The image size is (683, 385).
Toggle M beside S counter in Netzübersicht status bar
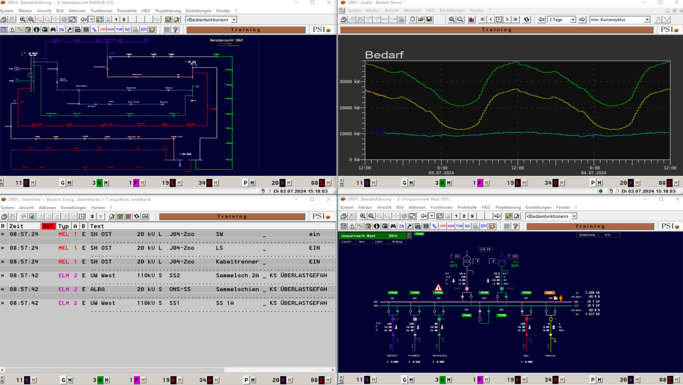[x=33, y=182]
